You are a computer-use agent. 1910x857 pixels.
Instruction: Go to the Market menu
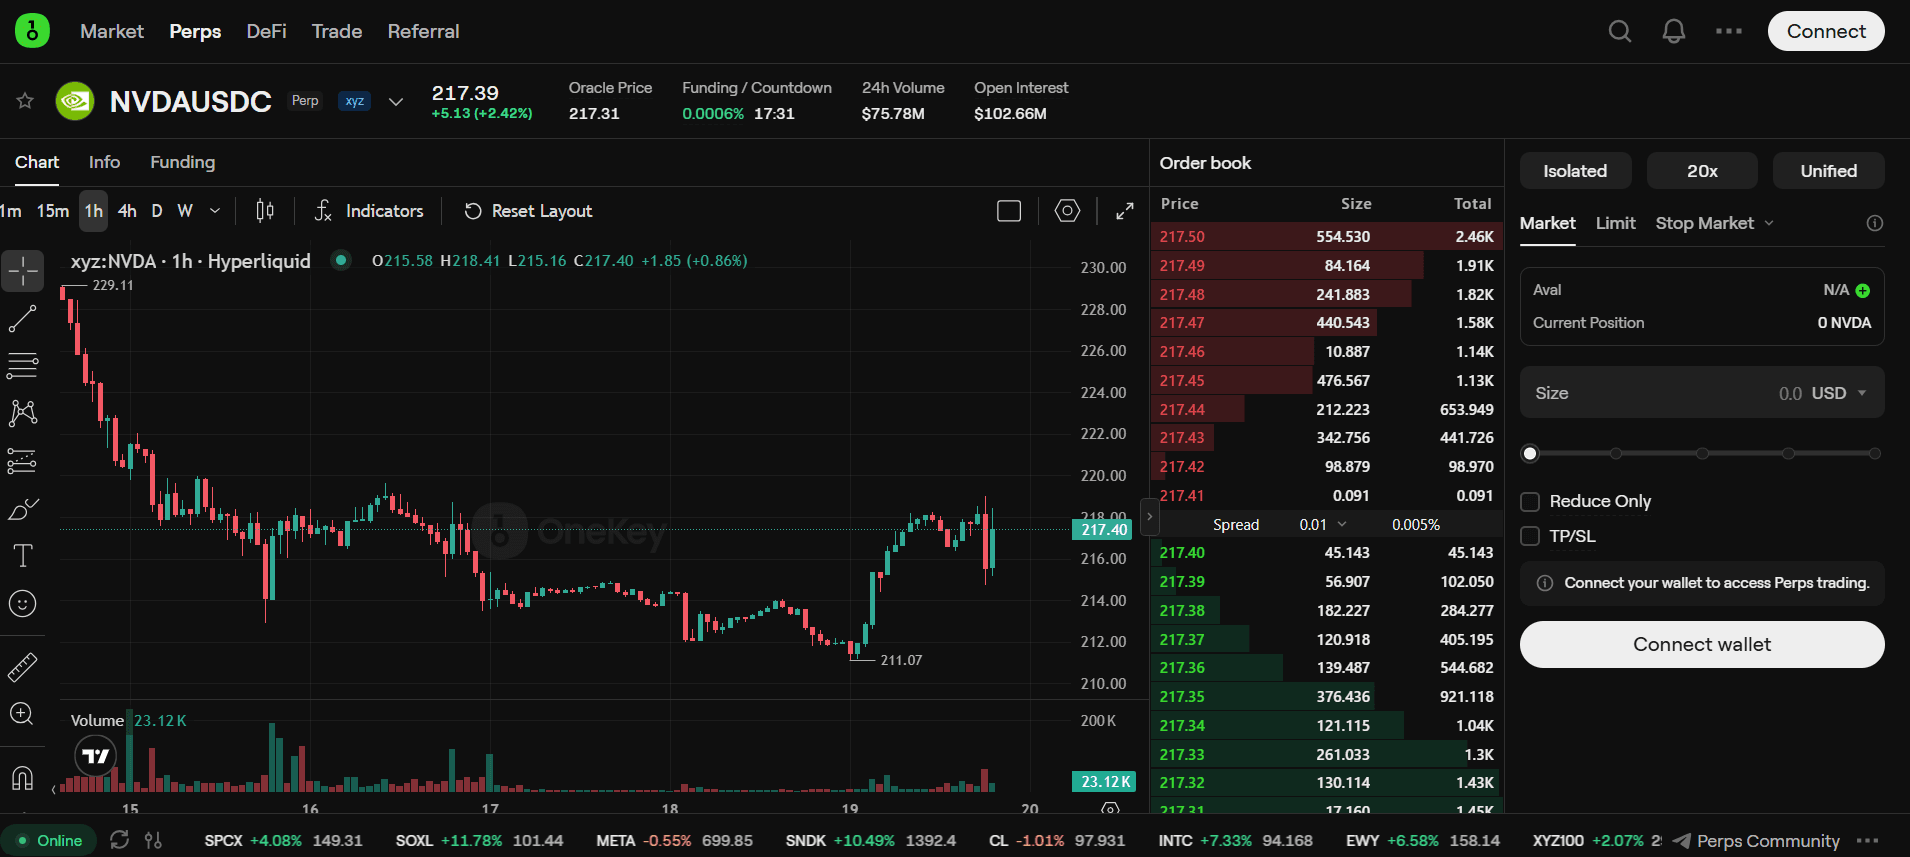coord(112,31)
